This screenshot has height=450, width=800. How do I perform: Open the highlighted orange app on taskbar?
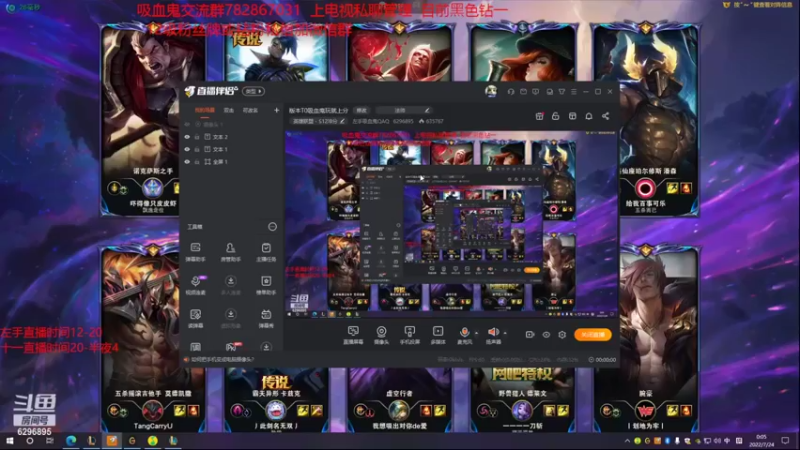pos(112,440)
